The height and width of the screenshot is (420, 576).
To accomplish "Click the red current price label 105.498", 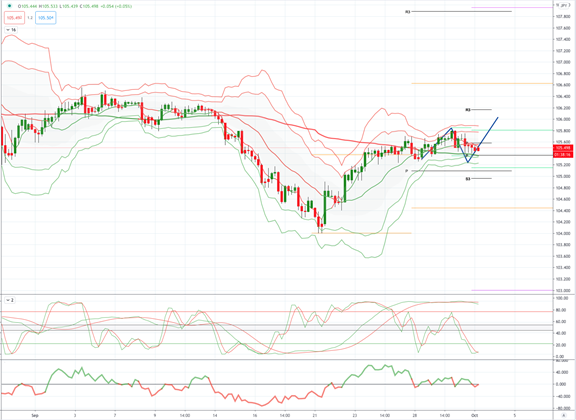I will pyautogui.click(x=563, y=148).
